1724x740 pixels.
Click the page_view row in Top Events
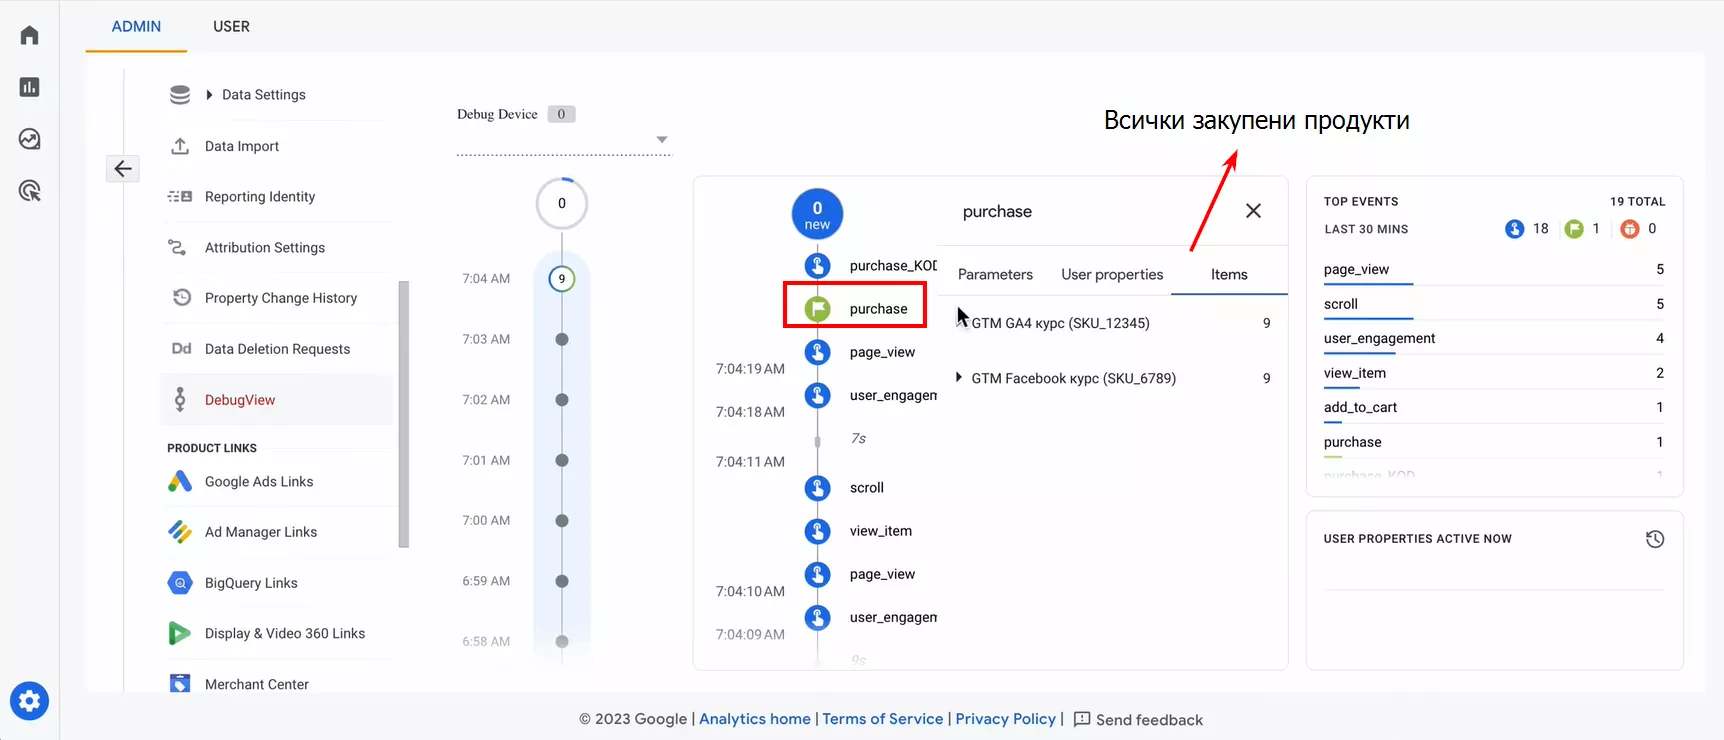click(1494, 270)
